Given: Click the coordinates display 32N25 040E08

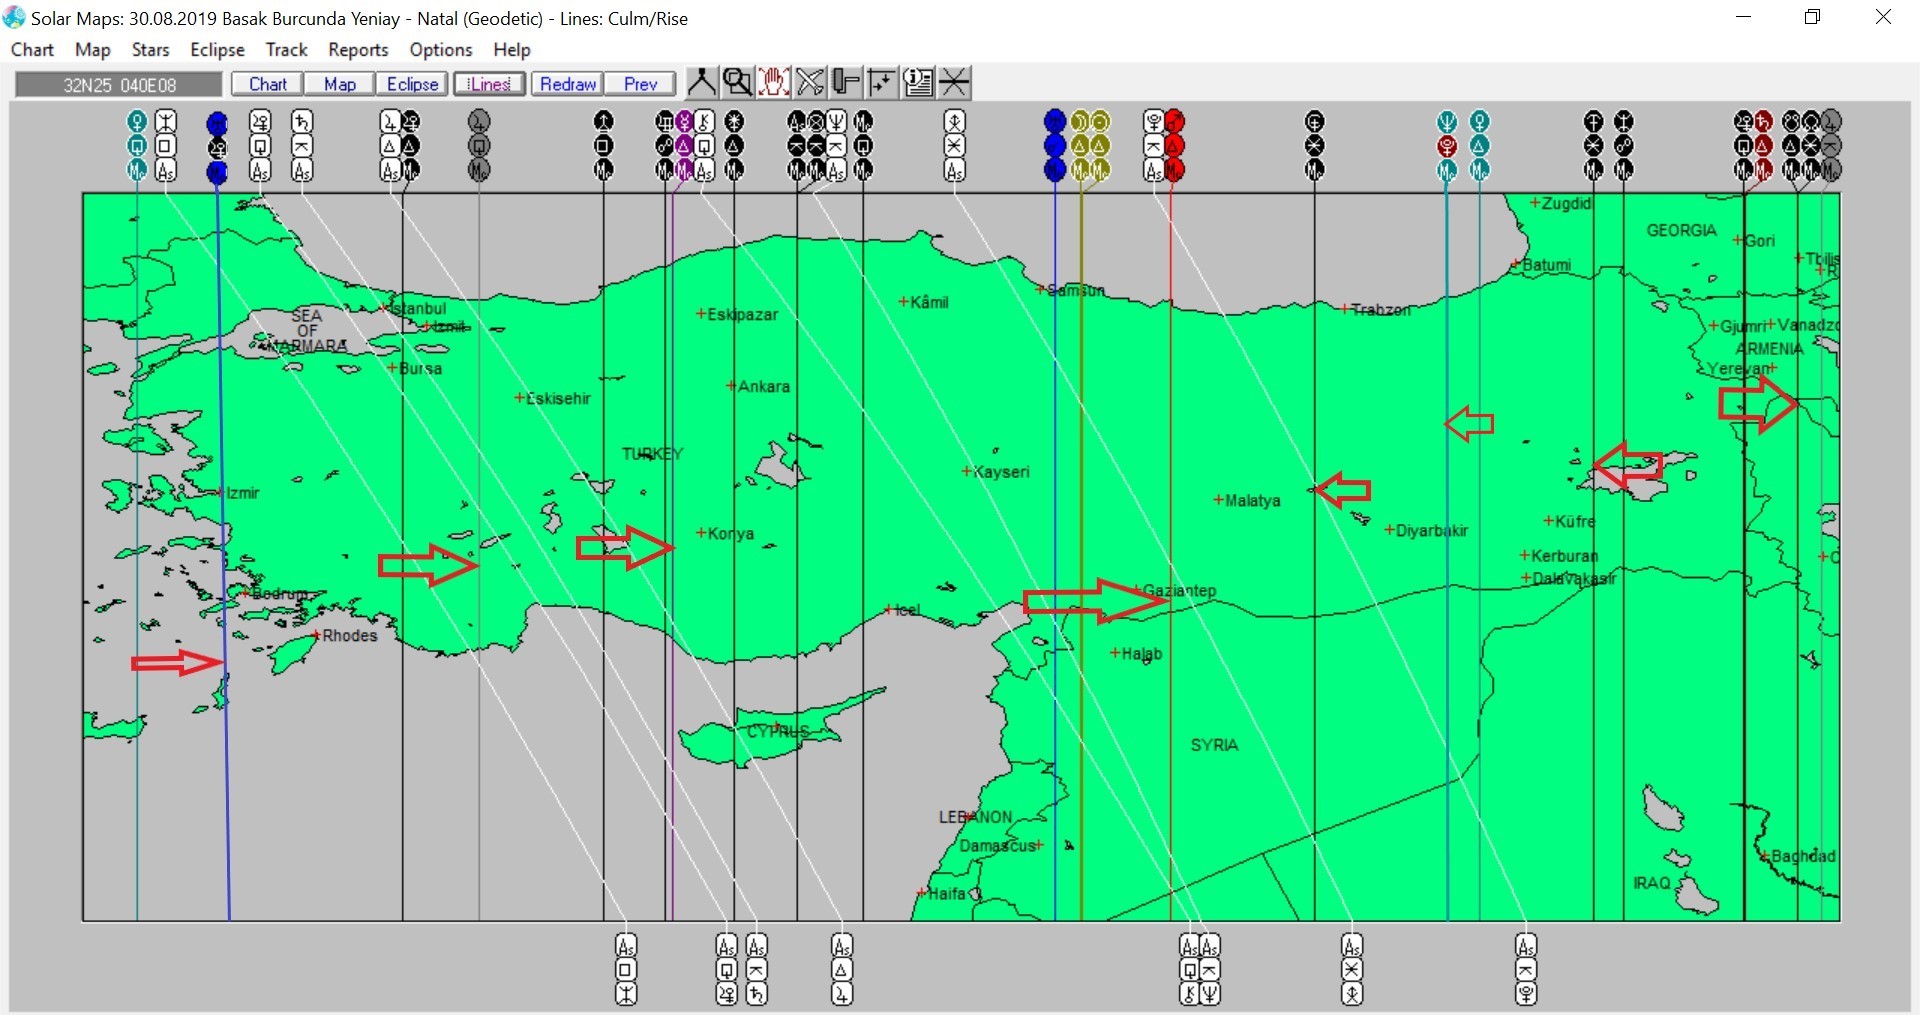Looking at the screenshot, I should click(119, 85).
